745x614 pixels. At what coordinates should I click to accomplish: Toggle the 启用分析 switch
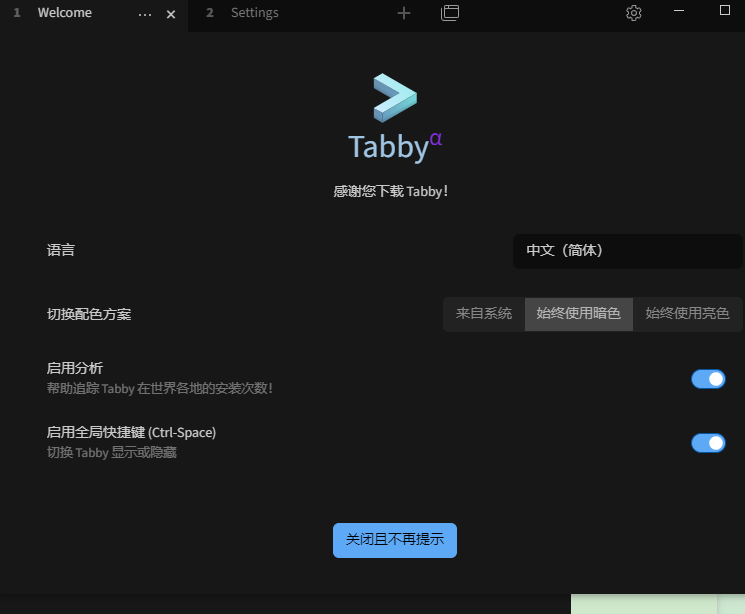[708, 379]
